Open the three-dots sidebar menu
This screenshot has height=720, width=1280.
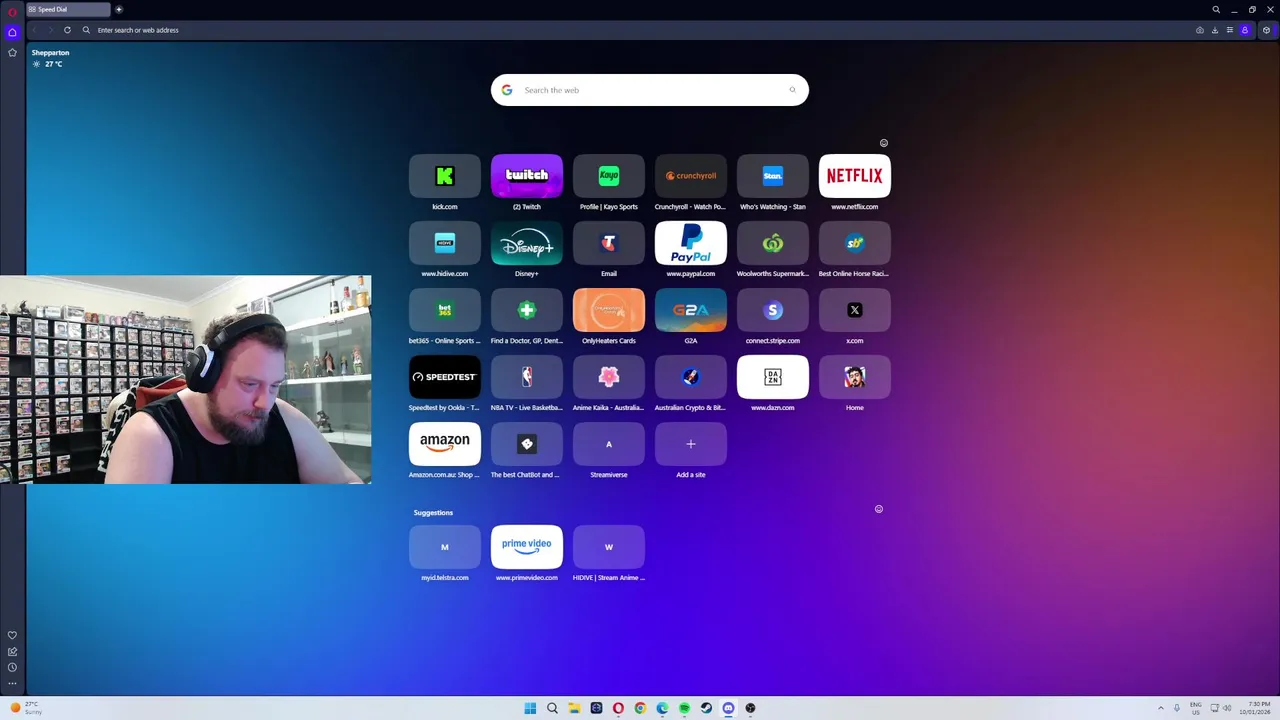coord(12,683)
